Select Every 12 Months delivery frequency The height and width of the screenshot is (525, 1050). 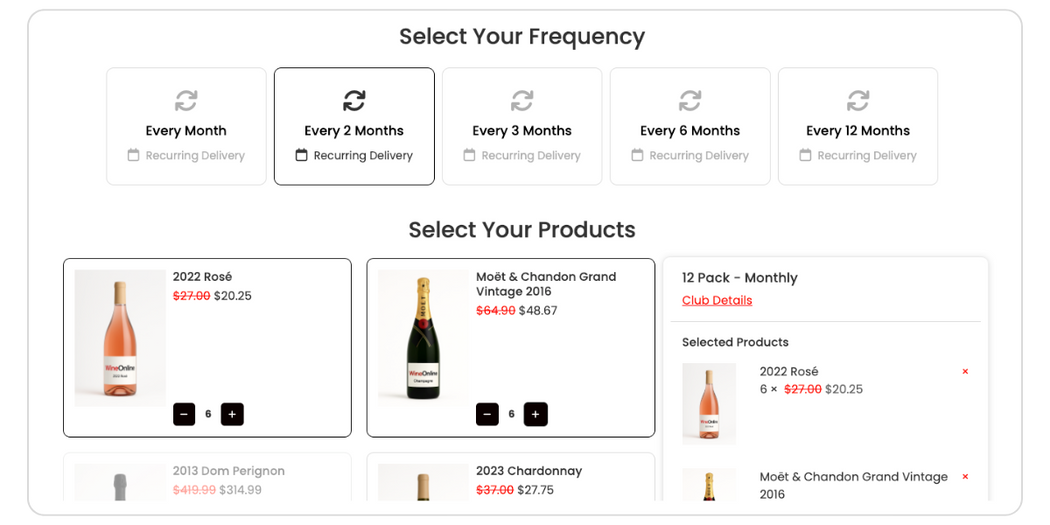(x=858, y=127)
